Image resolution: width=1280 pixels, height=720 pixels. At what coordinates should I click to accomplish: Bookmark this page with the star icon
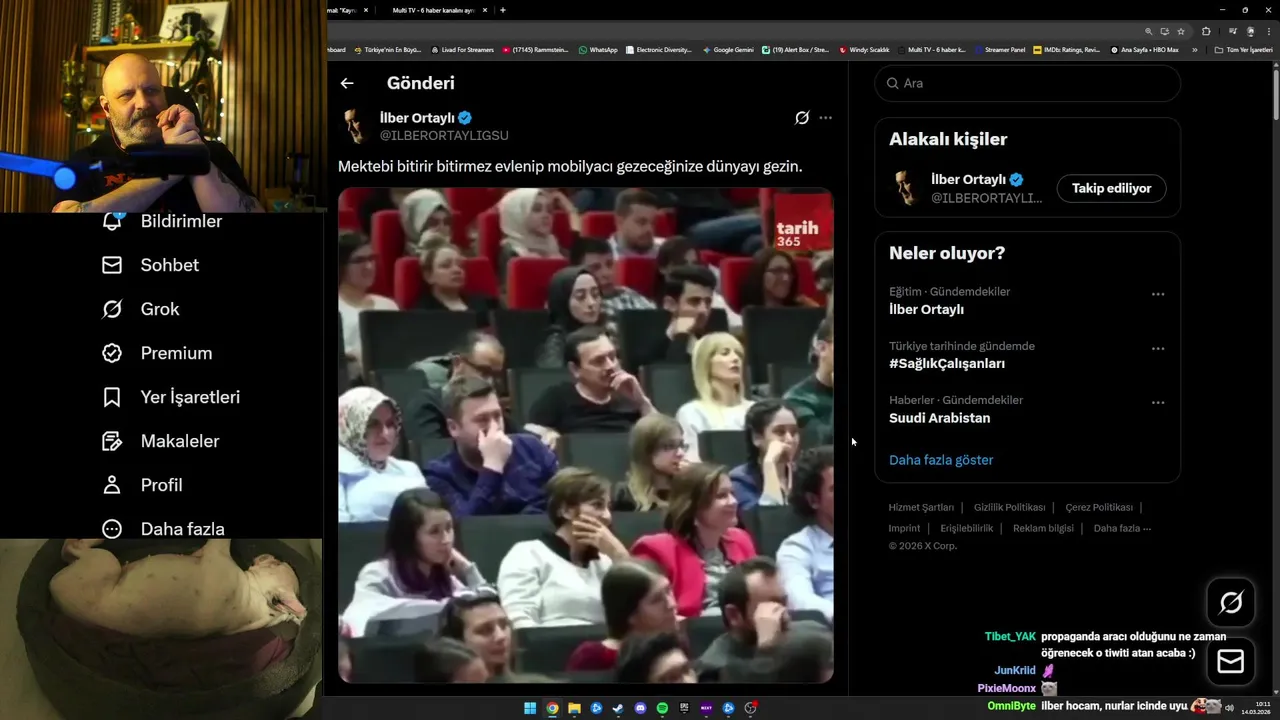click(x=1181, y=31)
